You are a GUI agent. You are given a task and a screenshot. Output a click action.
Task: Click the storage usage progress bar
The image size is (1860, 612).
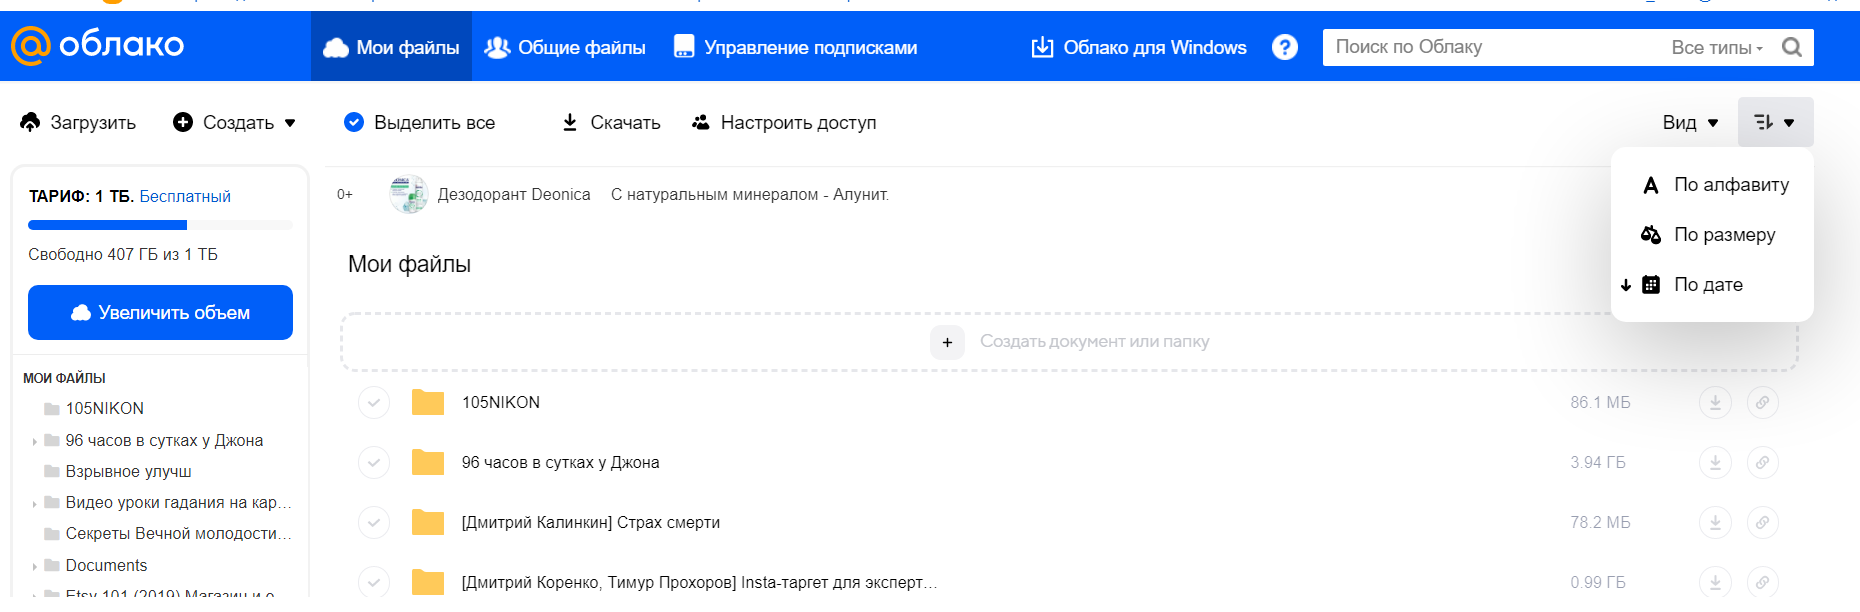(x=160, y=225)
